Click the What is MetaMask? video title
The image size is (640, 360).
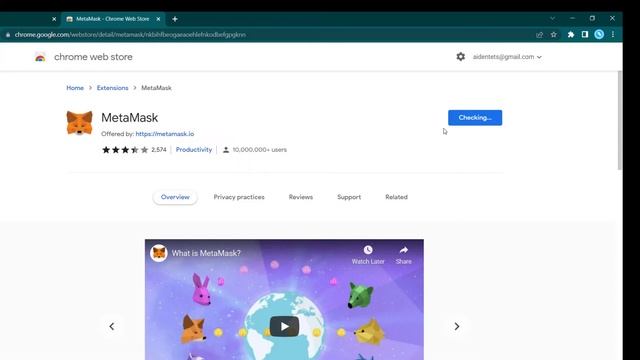point(206,253)
